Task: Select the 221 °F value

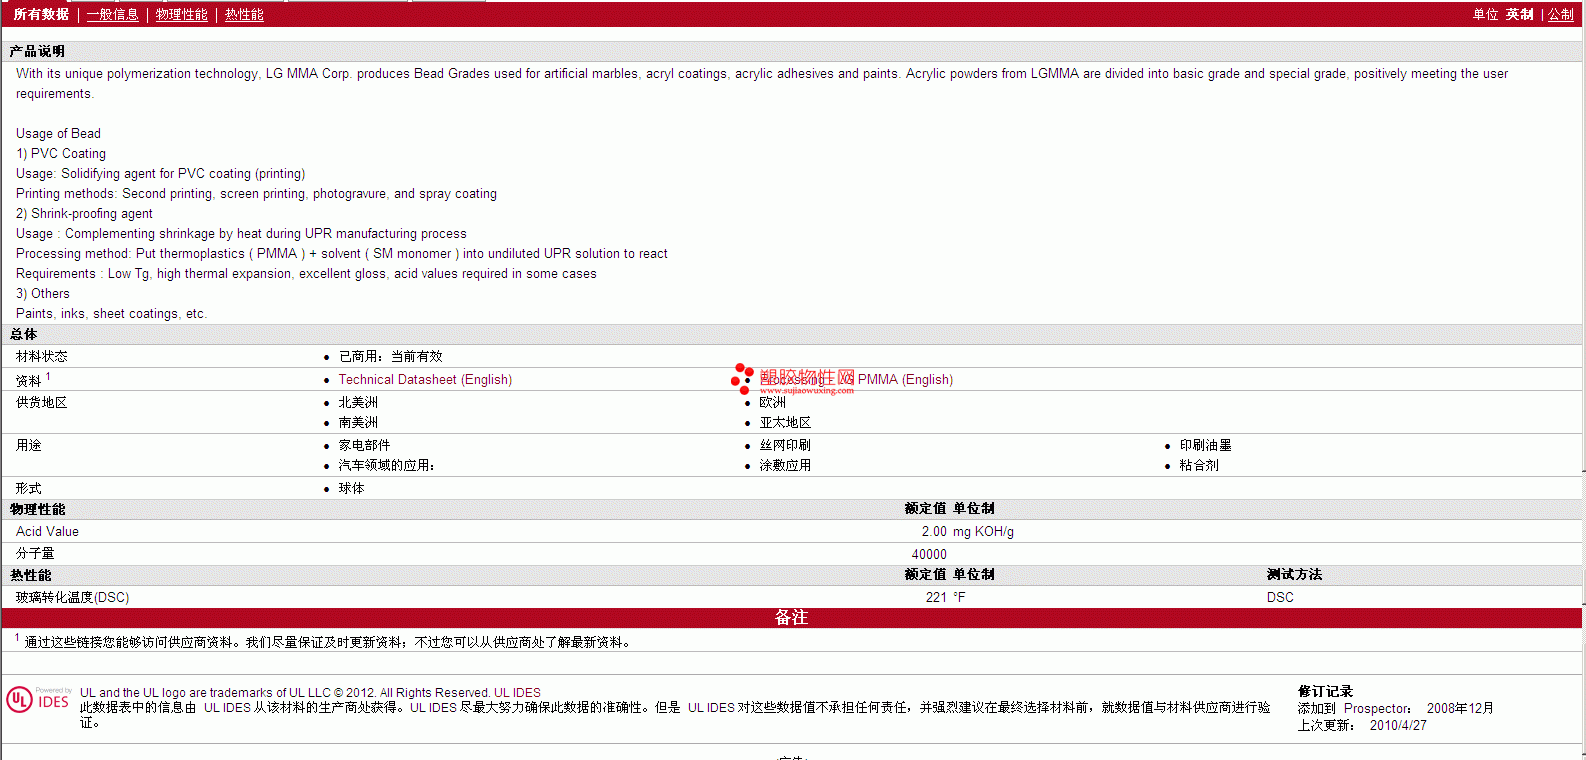Action: 945,597
